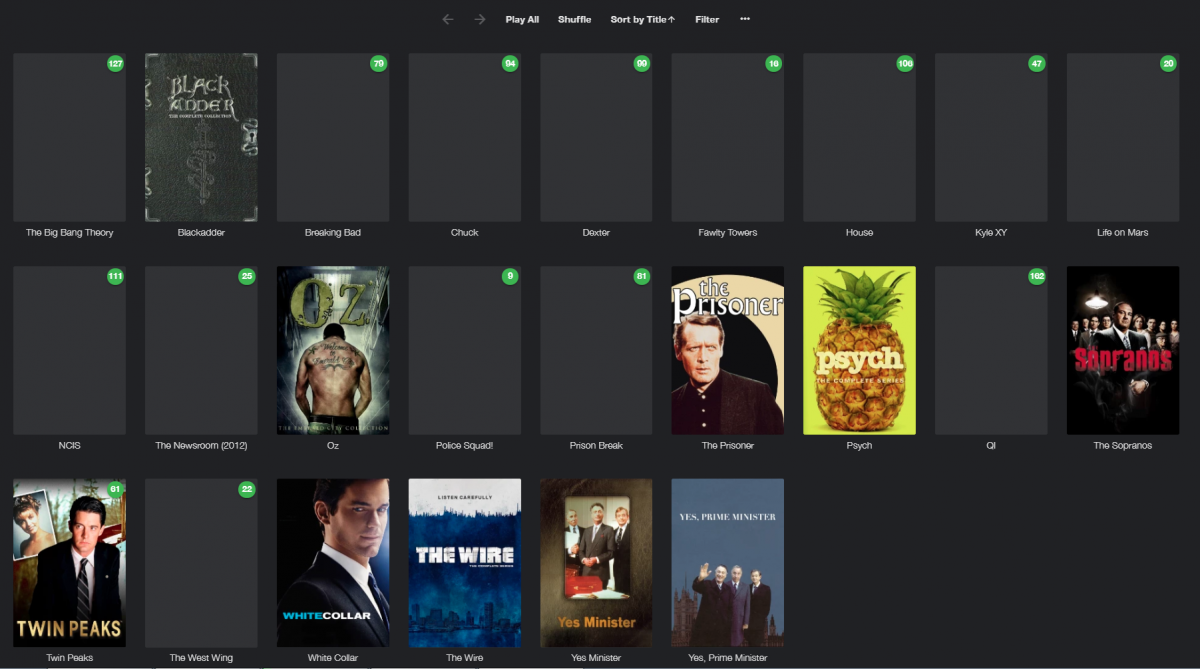Click the Kyle XY title text

(x=991, y=233)
